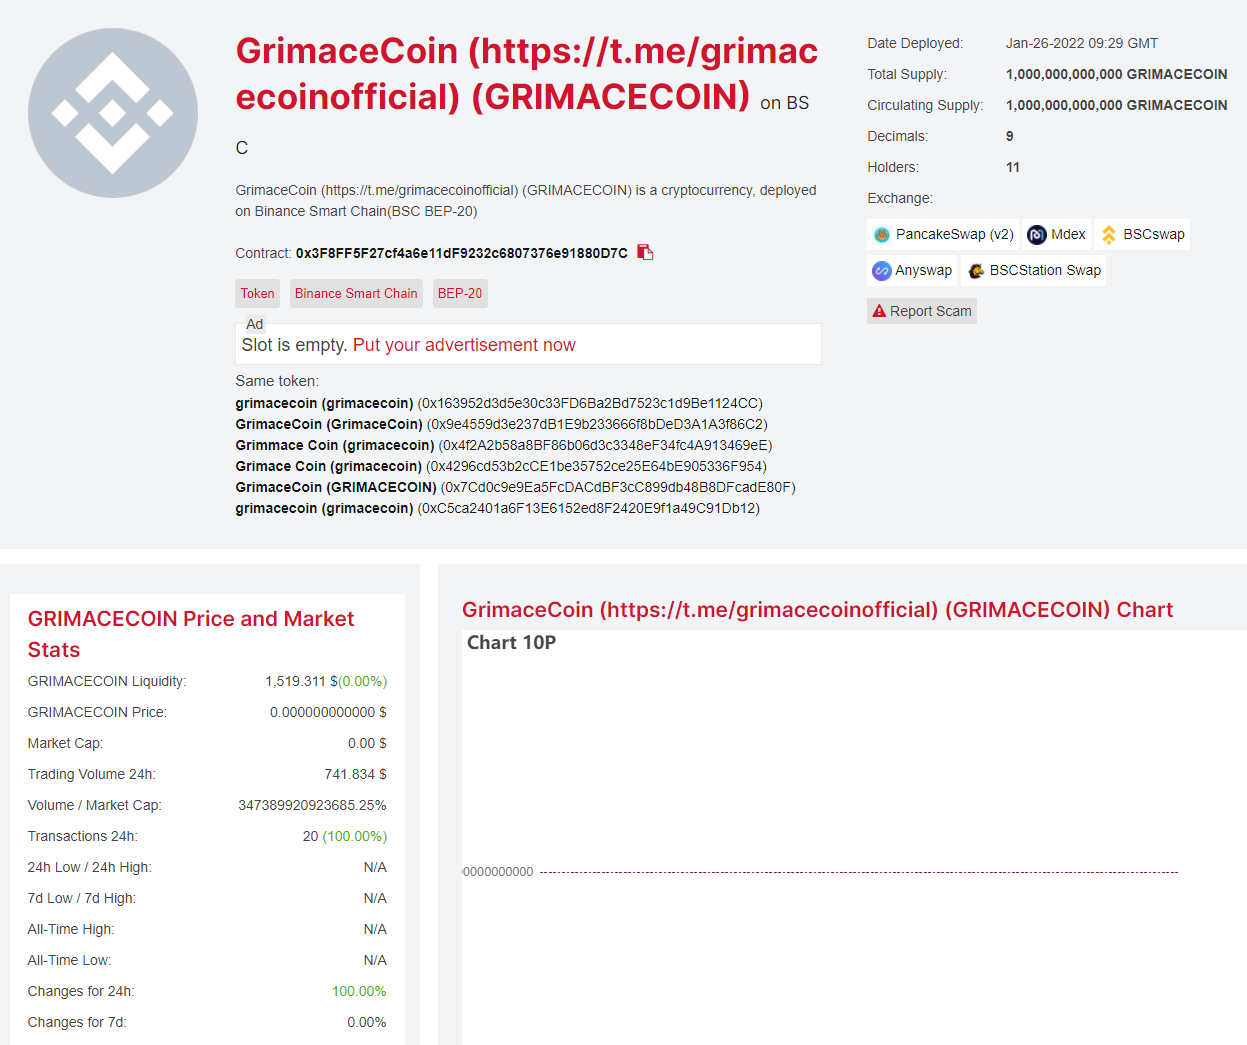Viewport: 1247px width, 1045px height.
Task: Click the BSCStation Swap logo icon
Action: pyautogui.click(x=976, y=271)
